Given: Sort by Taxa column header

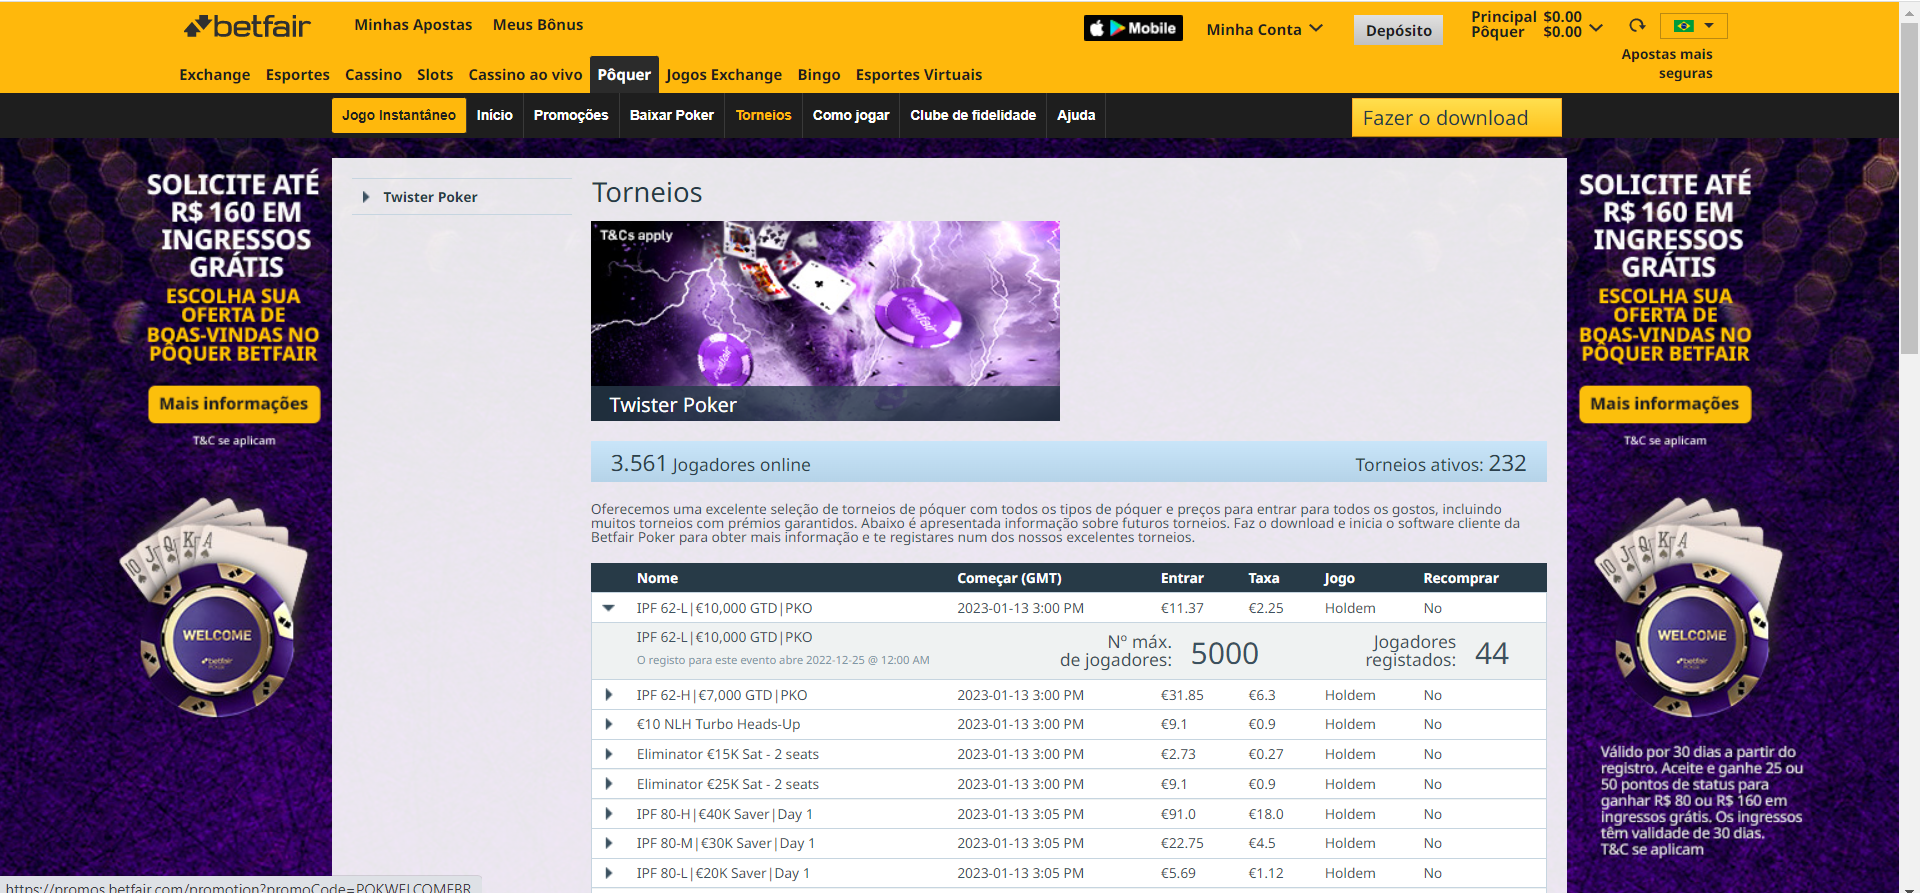Looking at the screenshot, I should coord(1264,578).
